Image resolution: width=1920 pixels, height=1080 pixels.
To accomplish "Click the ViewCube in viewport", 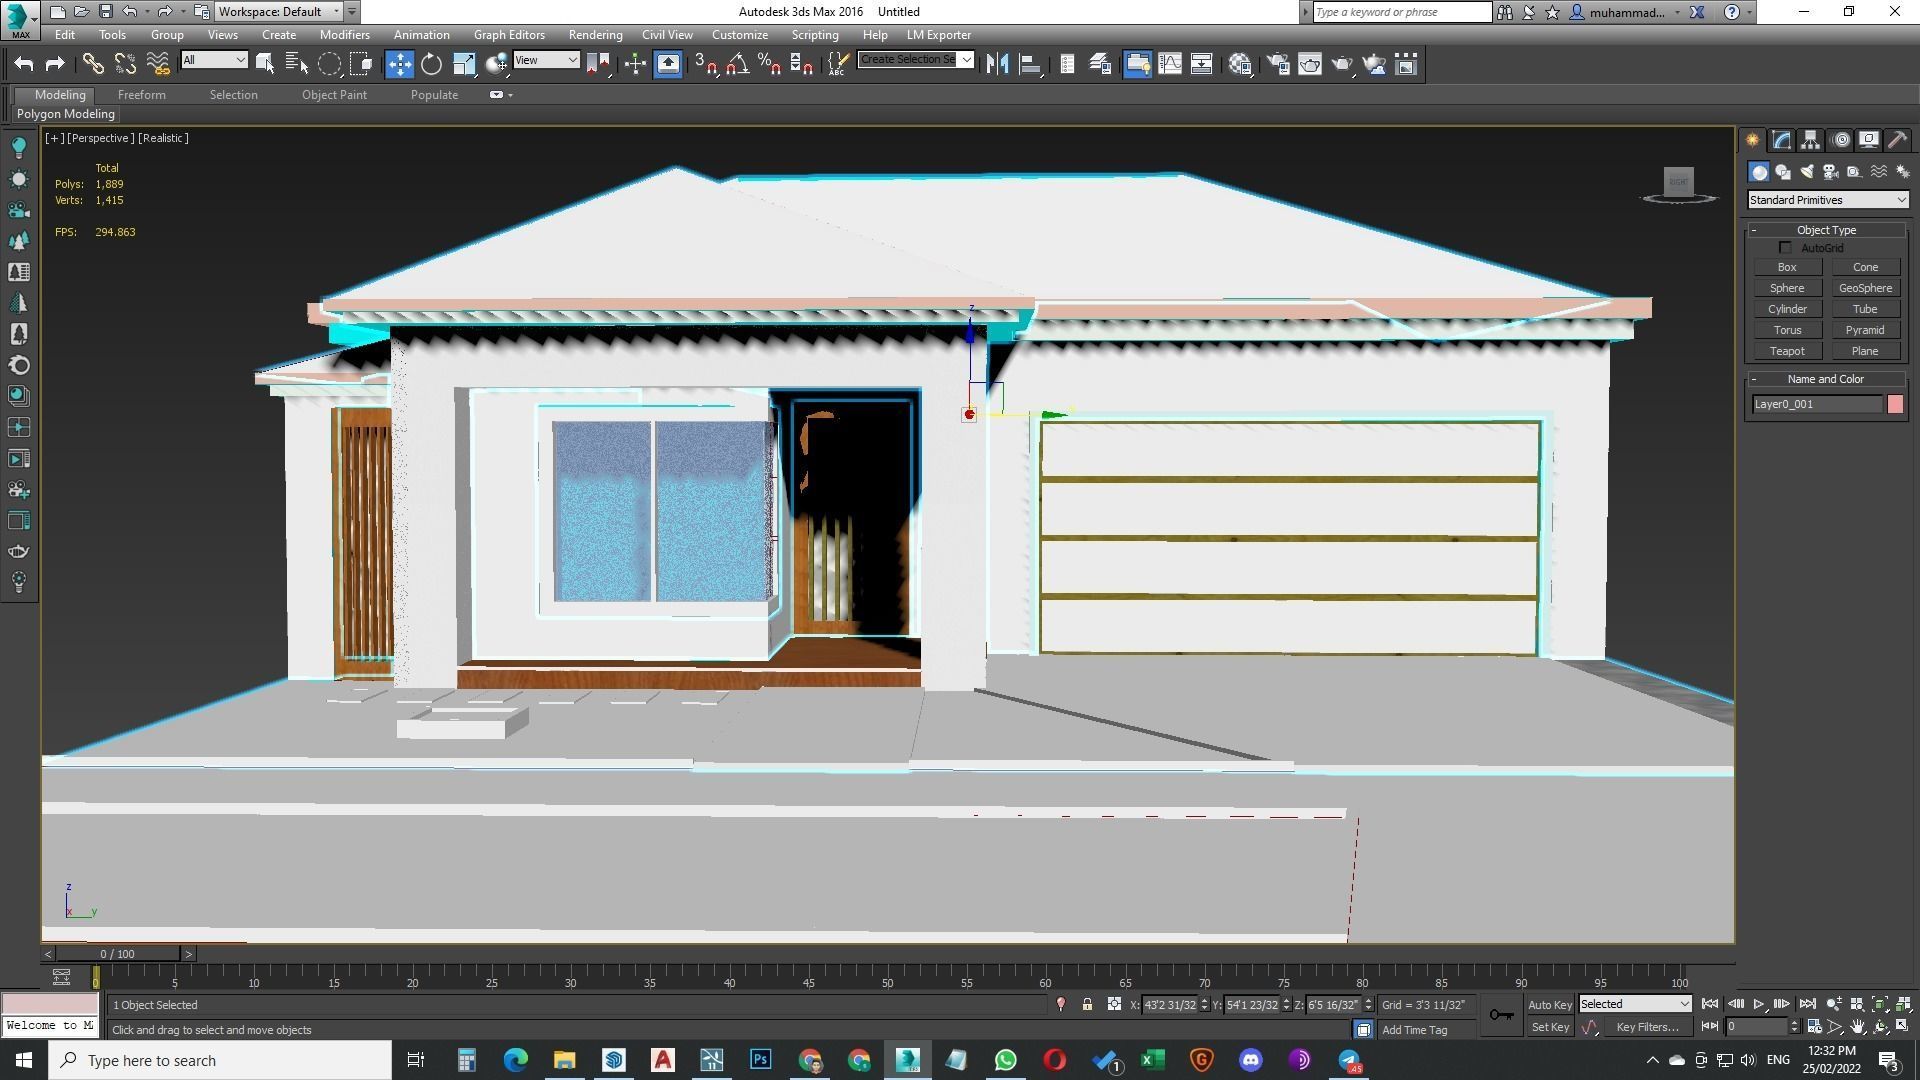I will click(1679, 185).
